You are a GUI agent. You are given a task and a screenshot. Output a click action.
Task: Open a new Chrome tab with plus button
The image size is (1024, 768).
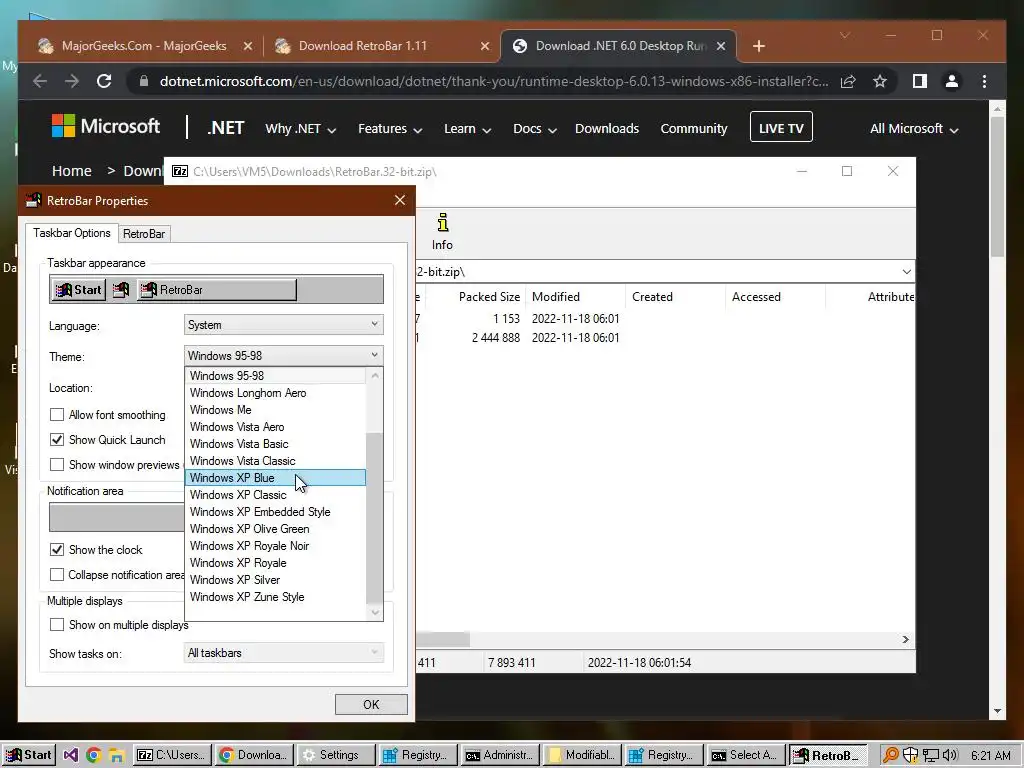point(759,46)
